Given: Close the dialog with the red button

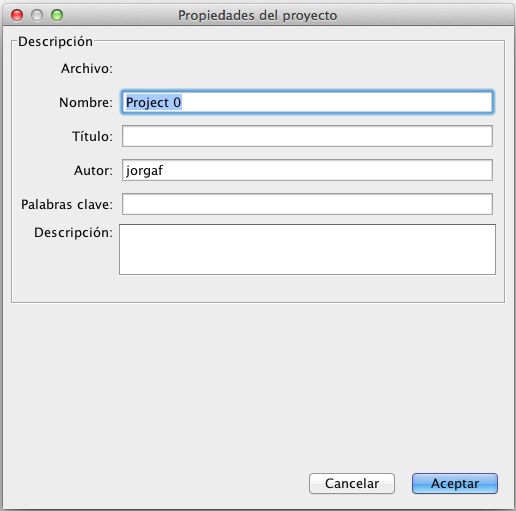Looking at the screenshot, I should (17, 15).
